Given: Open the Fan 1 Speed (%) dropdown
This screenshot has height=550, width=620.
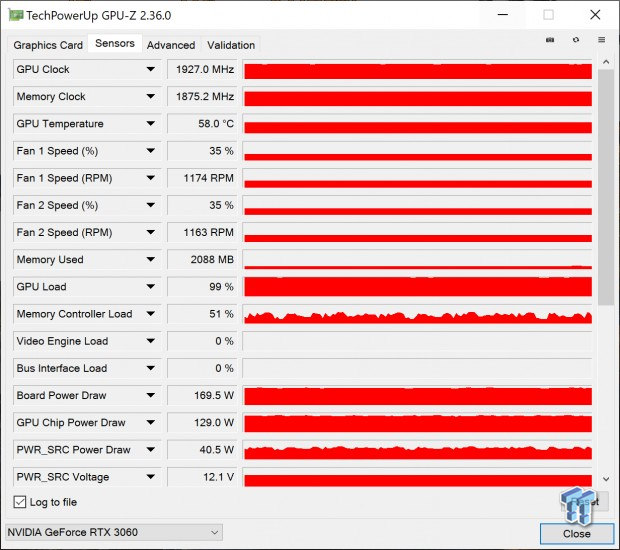Looking at the screenshot, I should click(151, 151).
